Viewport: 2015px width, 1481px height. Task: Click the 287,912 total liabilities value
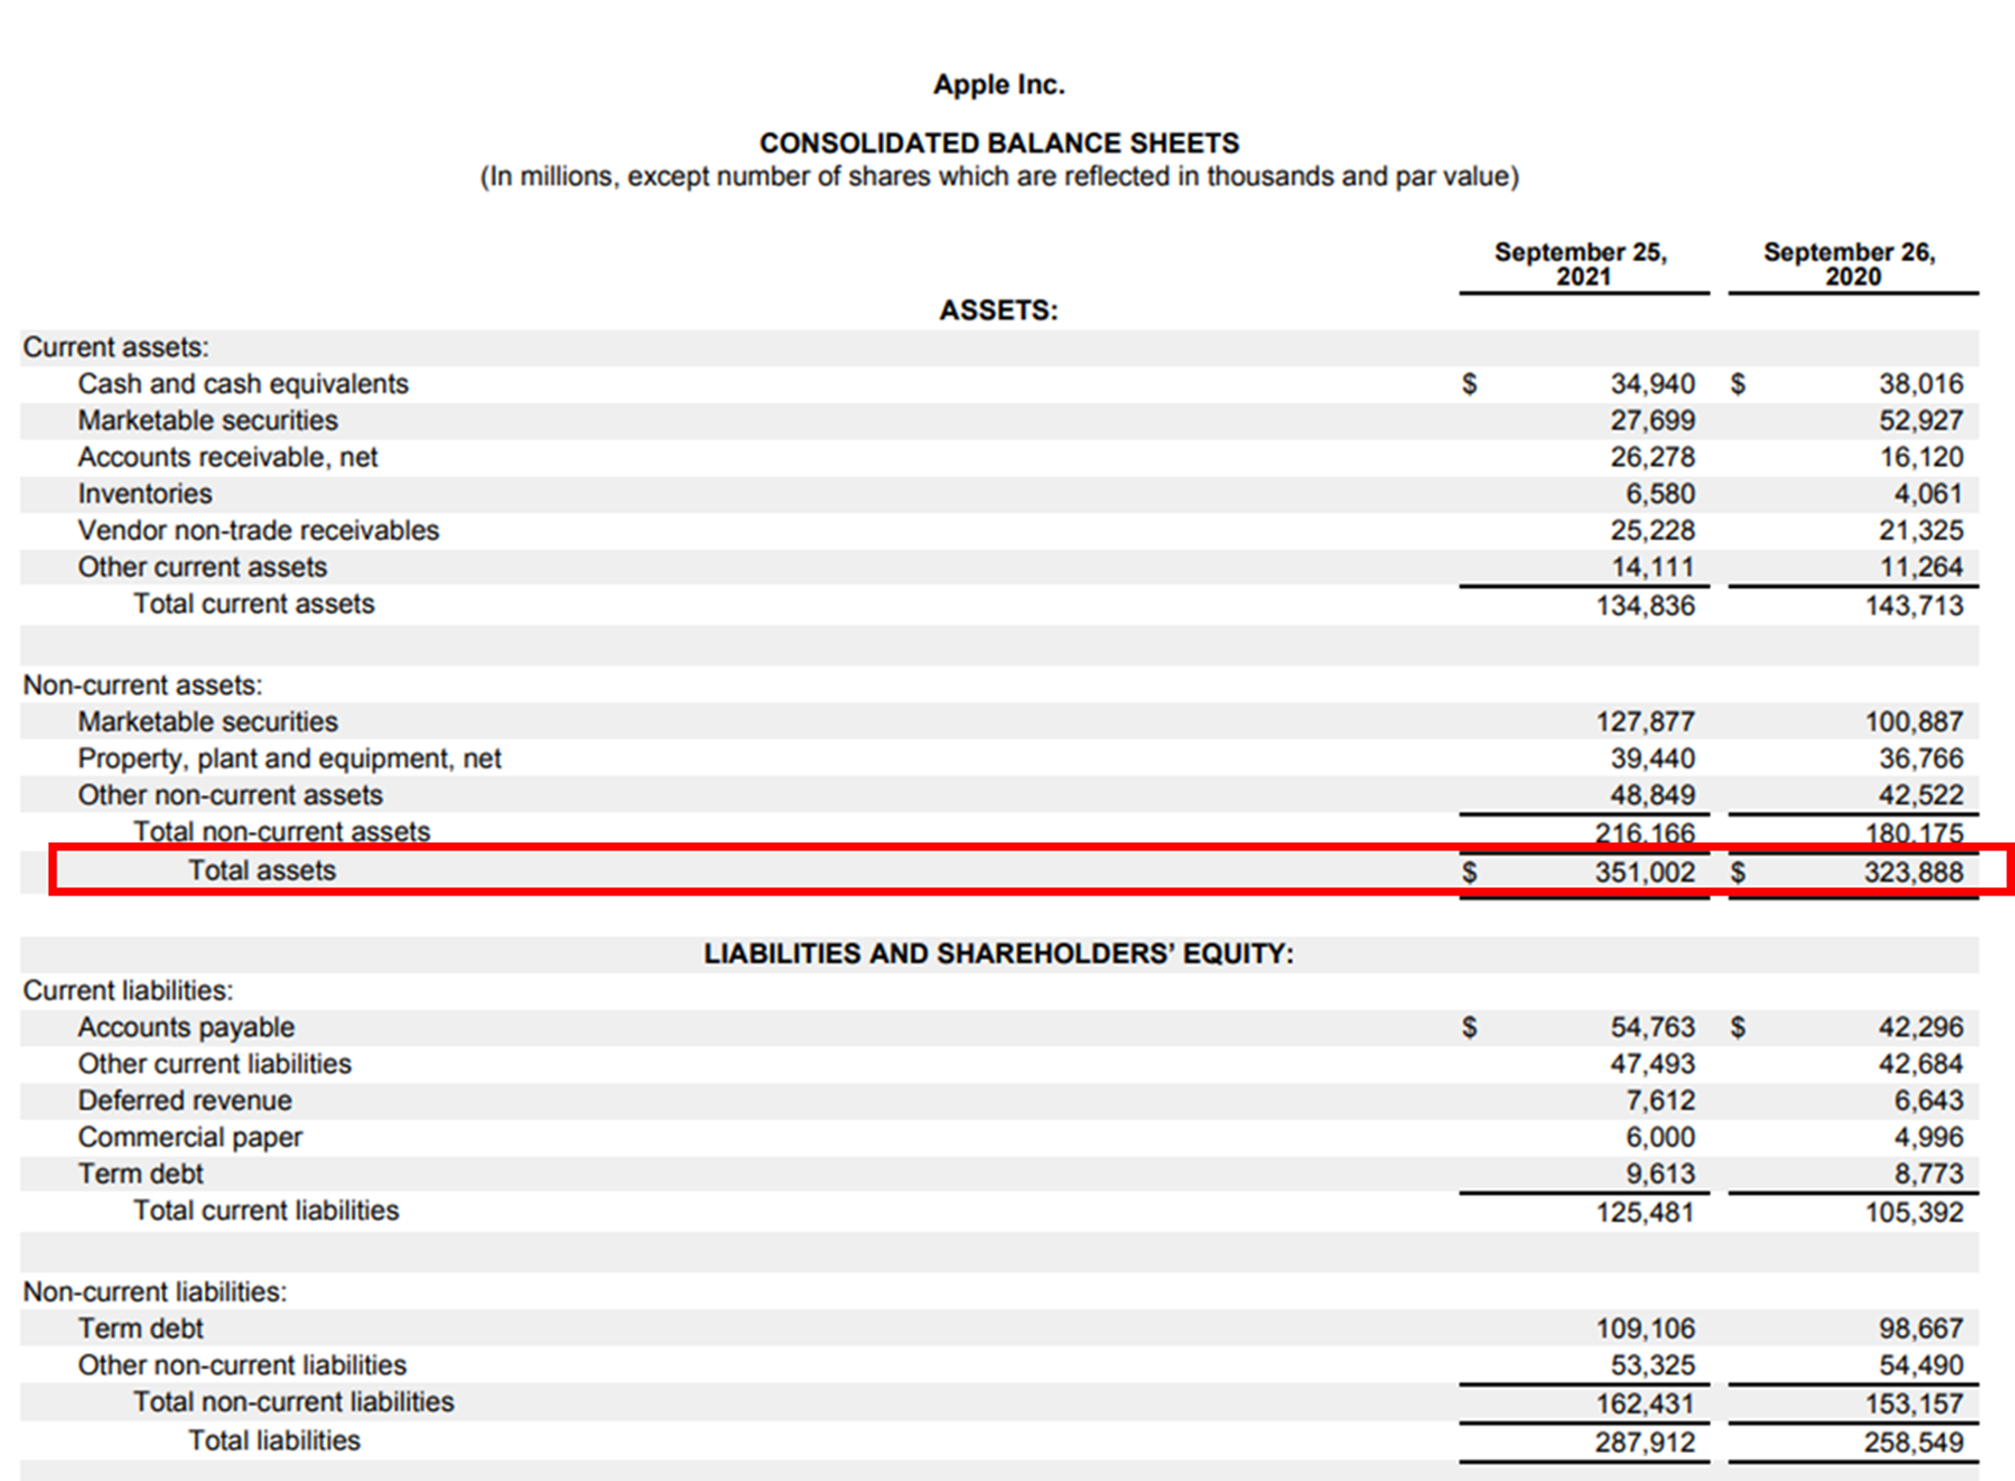pos(1645,1443)
